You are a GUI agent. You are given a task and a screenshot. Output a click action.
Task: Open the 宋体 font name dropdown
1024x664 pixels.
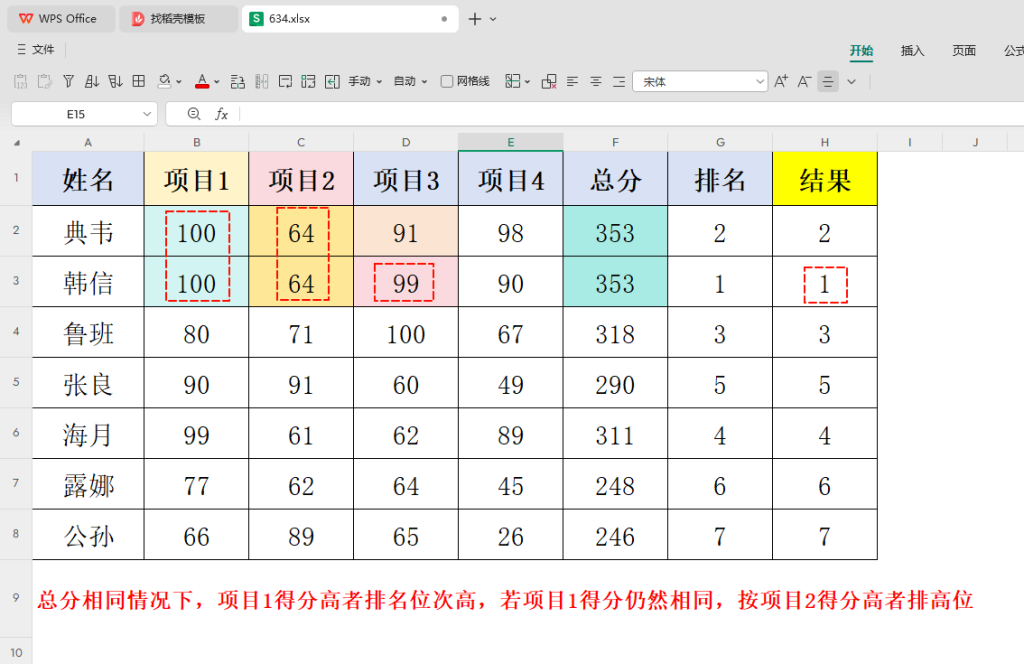coord(760,82)
